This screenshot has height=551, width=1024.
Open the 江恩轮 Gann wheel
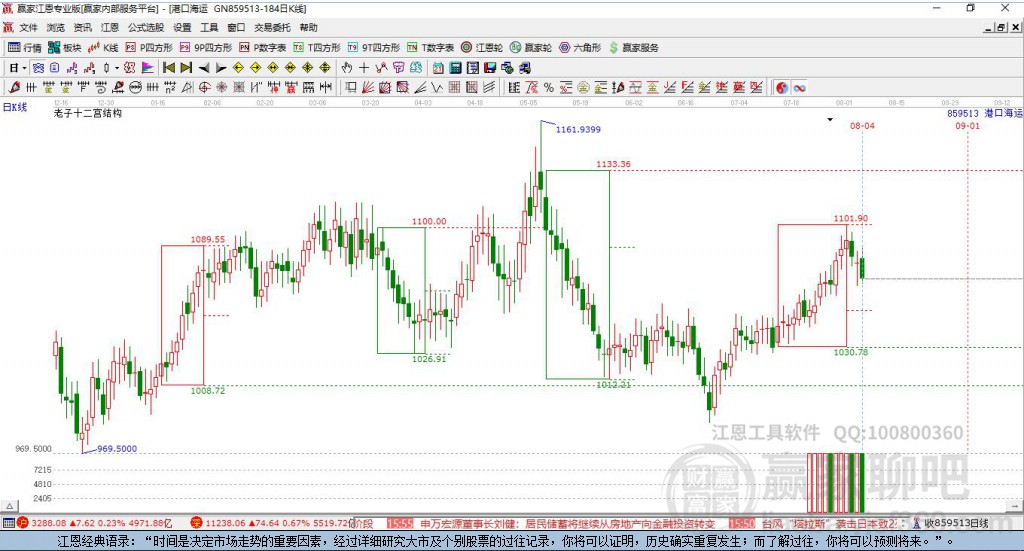coord(482,48)
